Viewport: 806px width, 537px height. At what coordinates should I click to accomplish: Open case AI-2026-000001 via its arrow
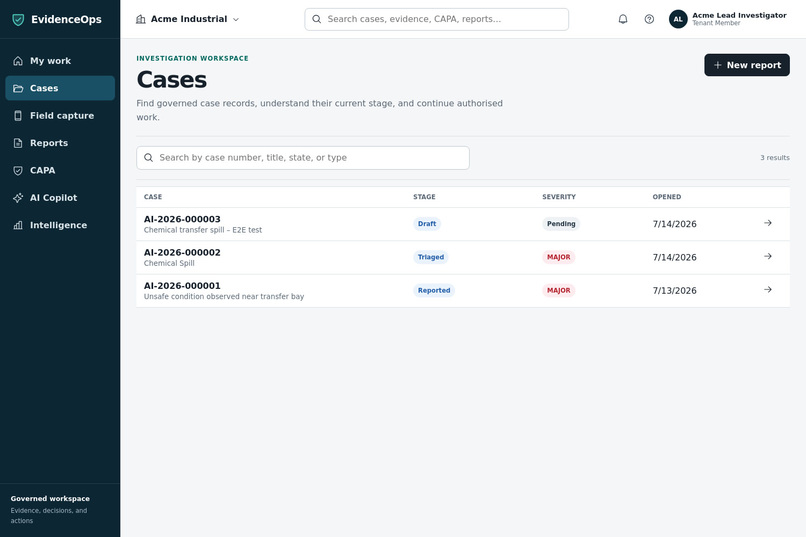[767, 290]
